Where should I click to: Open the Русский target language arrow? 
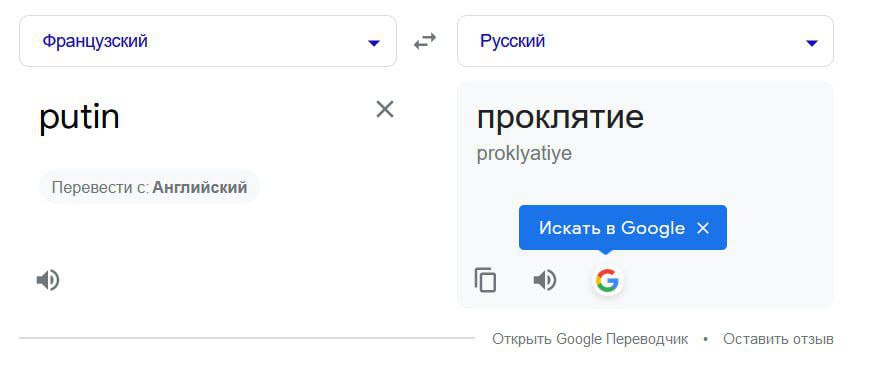click(x=812, y=43)
